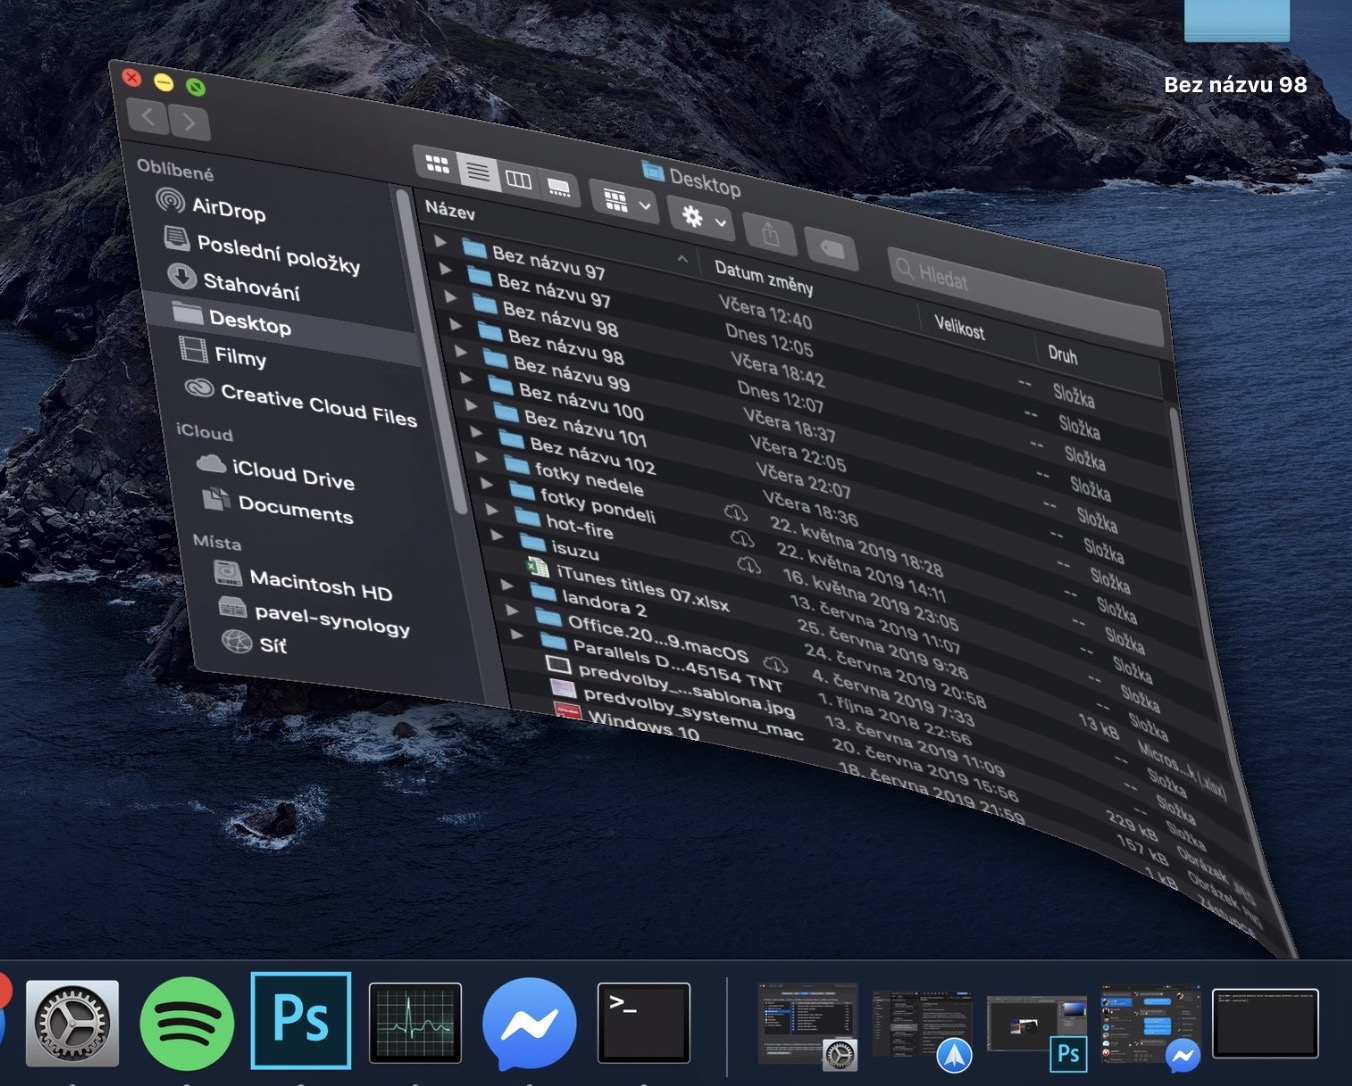This screenshot has width=1352, height=1086.
Task: Sort by Název column header
Action: [450, 211]
